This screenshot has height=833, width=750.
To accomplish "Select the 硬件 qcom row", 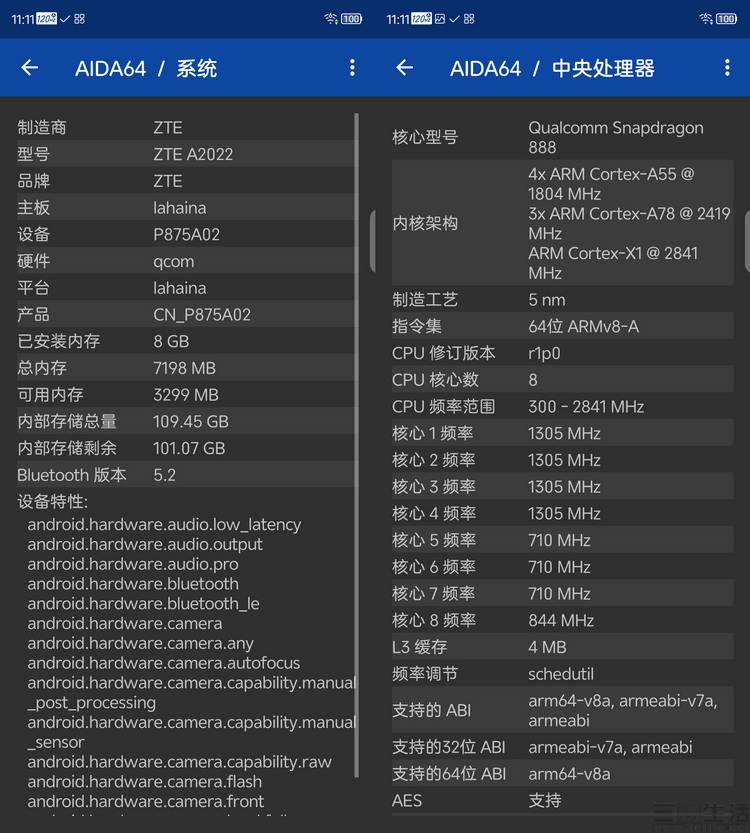I will pos(185,261).
